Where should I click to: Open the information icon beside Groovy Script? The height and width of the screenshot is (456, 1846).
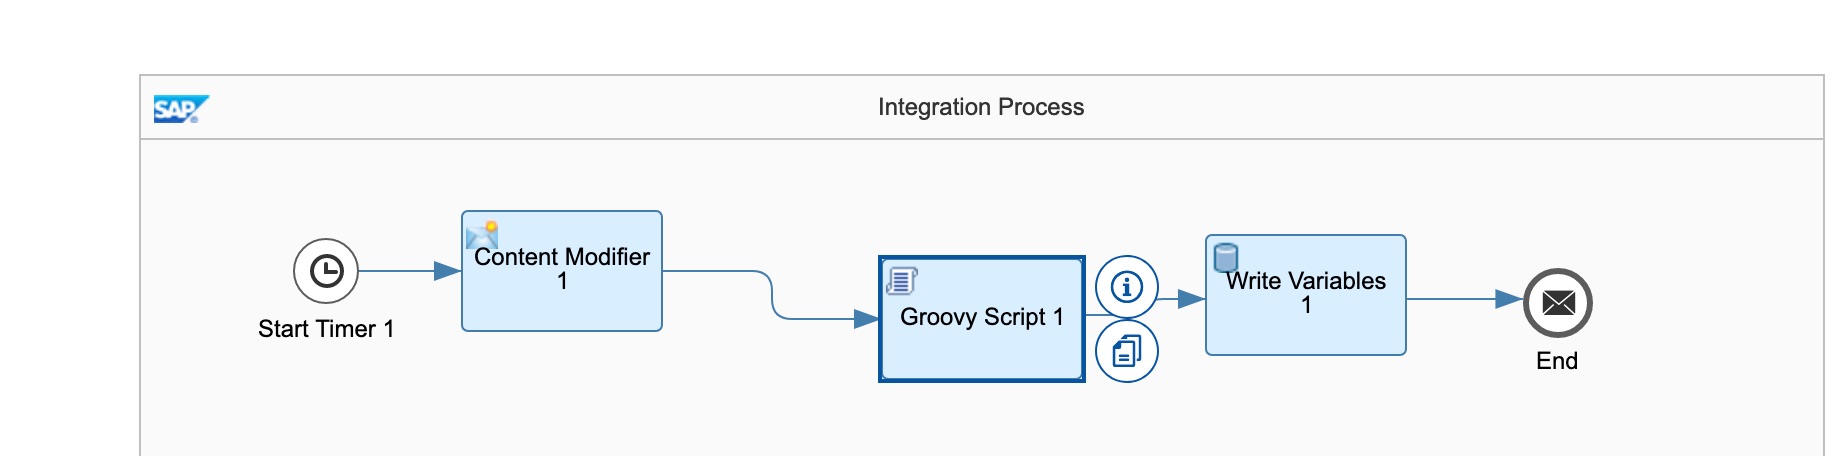point(1127,287)
